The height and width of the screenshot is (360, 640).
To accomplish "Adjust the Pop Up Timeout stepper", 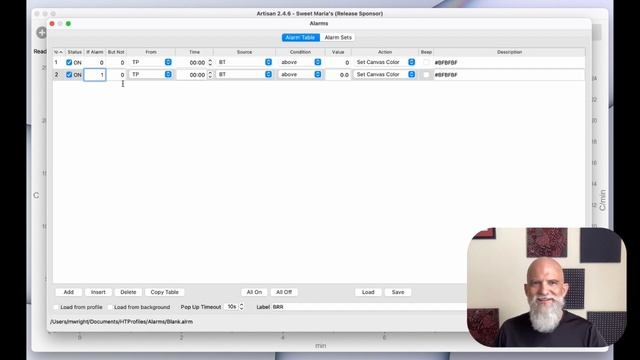I will pyautogui.click(x=241, y=307).
